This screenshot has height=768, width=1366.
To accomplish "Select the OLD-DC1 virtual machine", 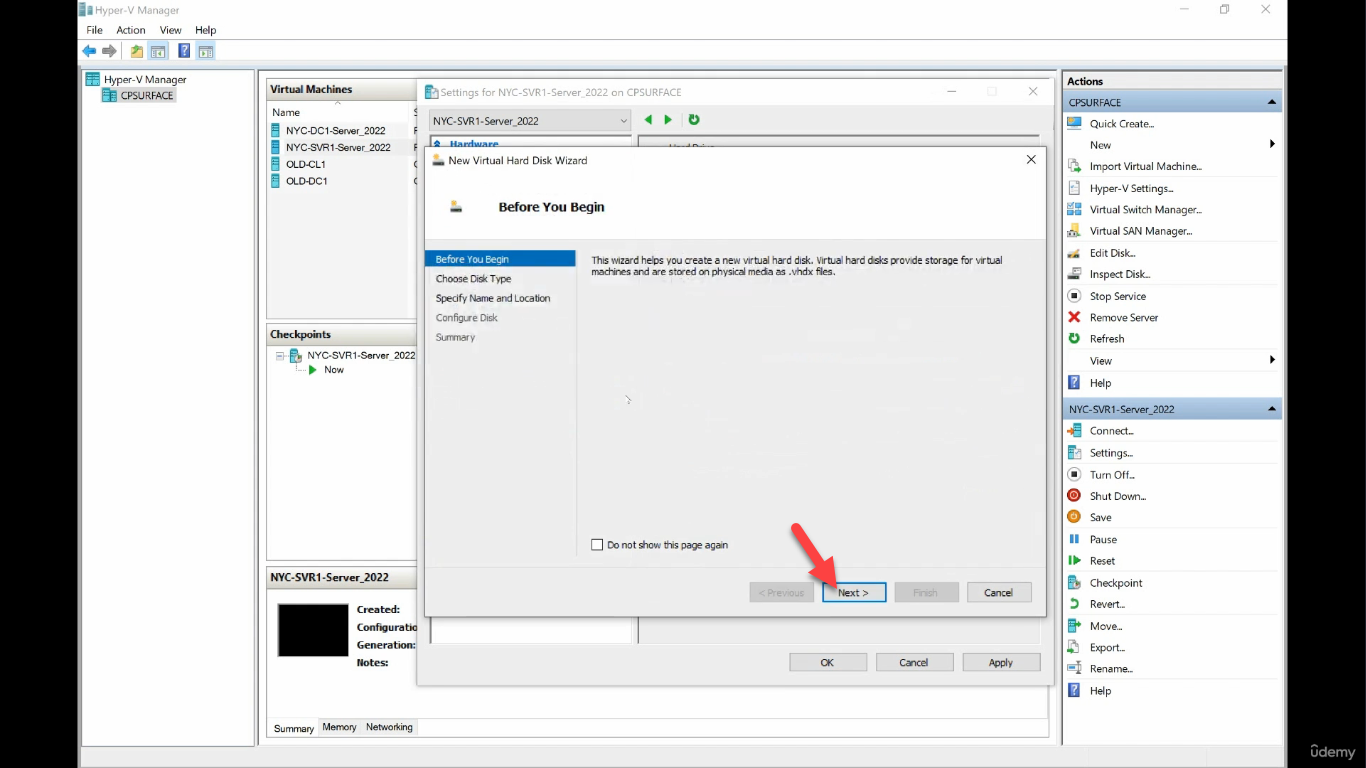I will 306,181.
